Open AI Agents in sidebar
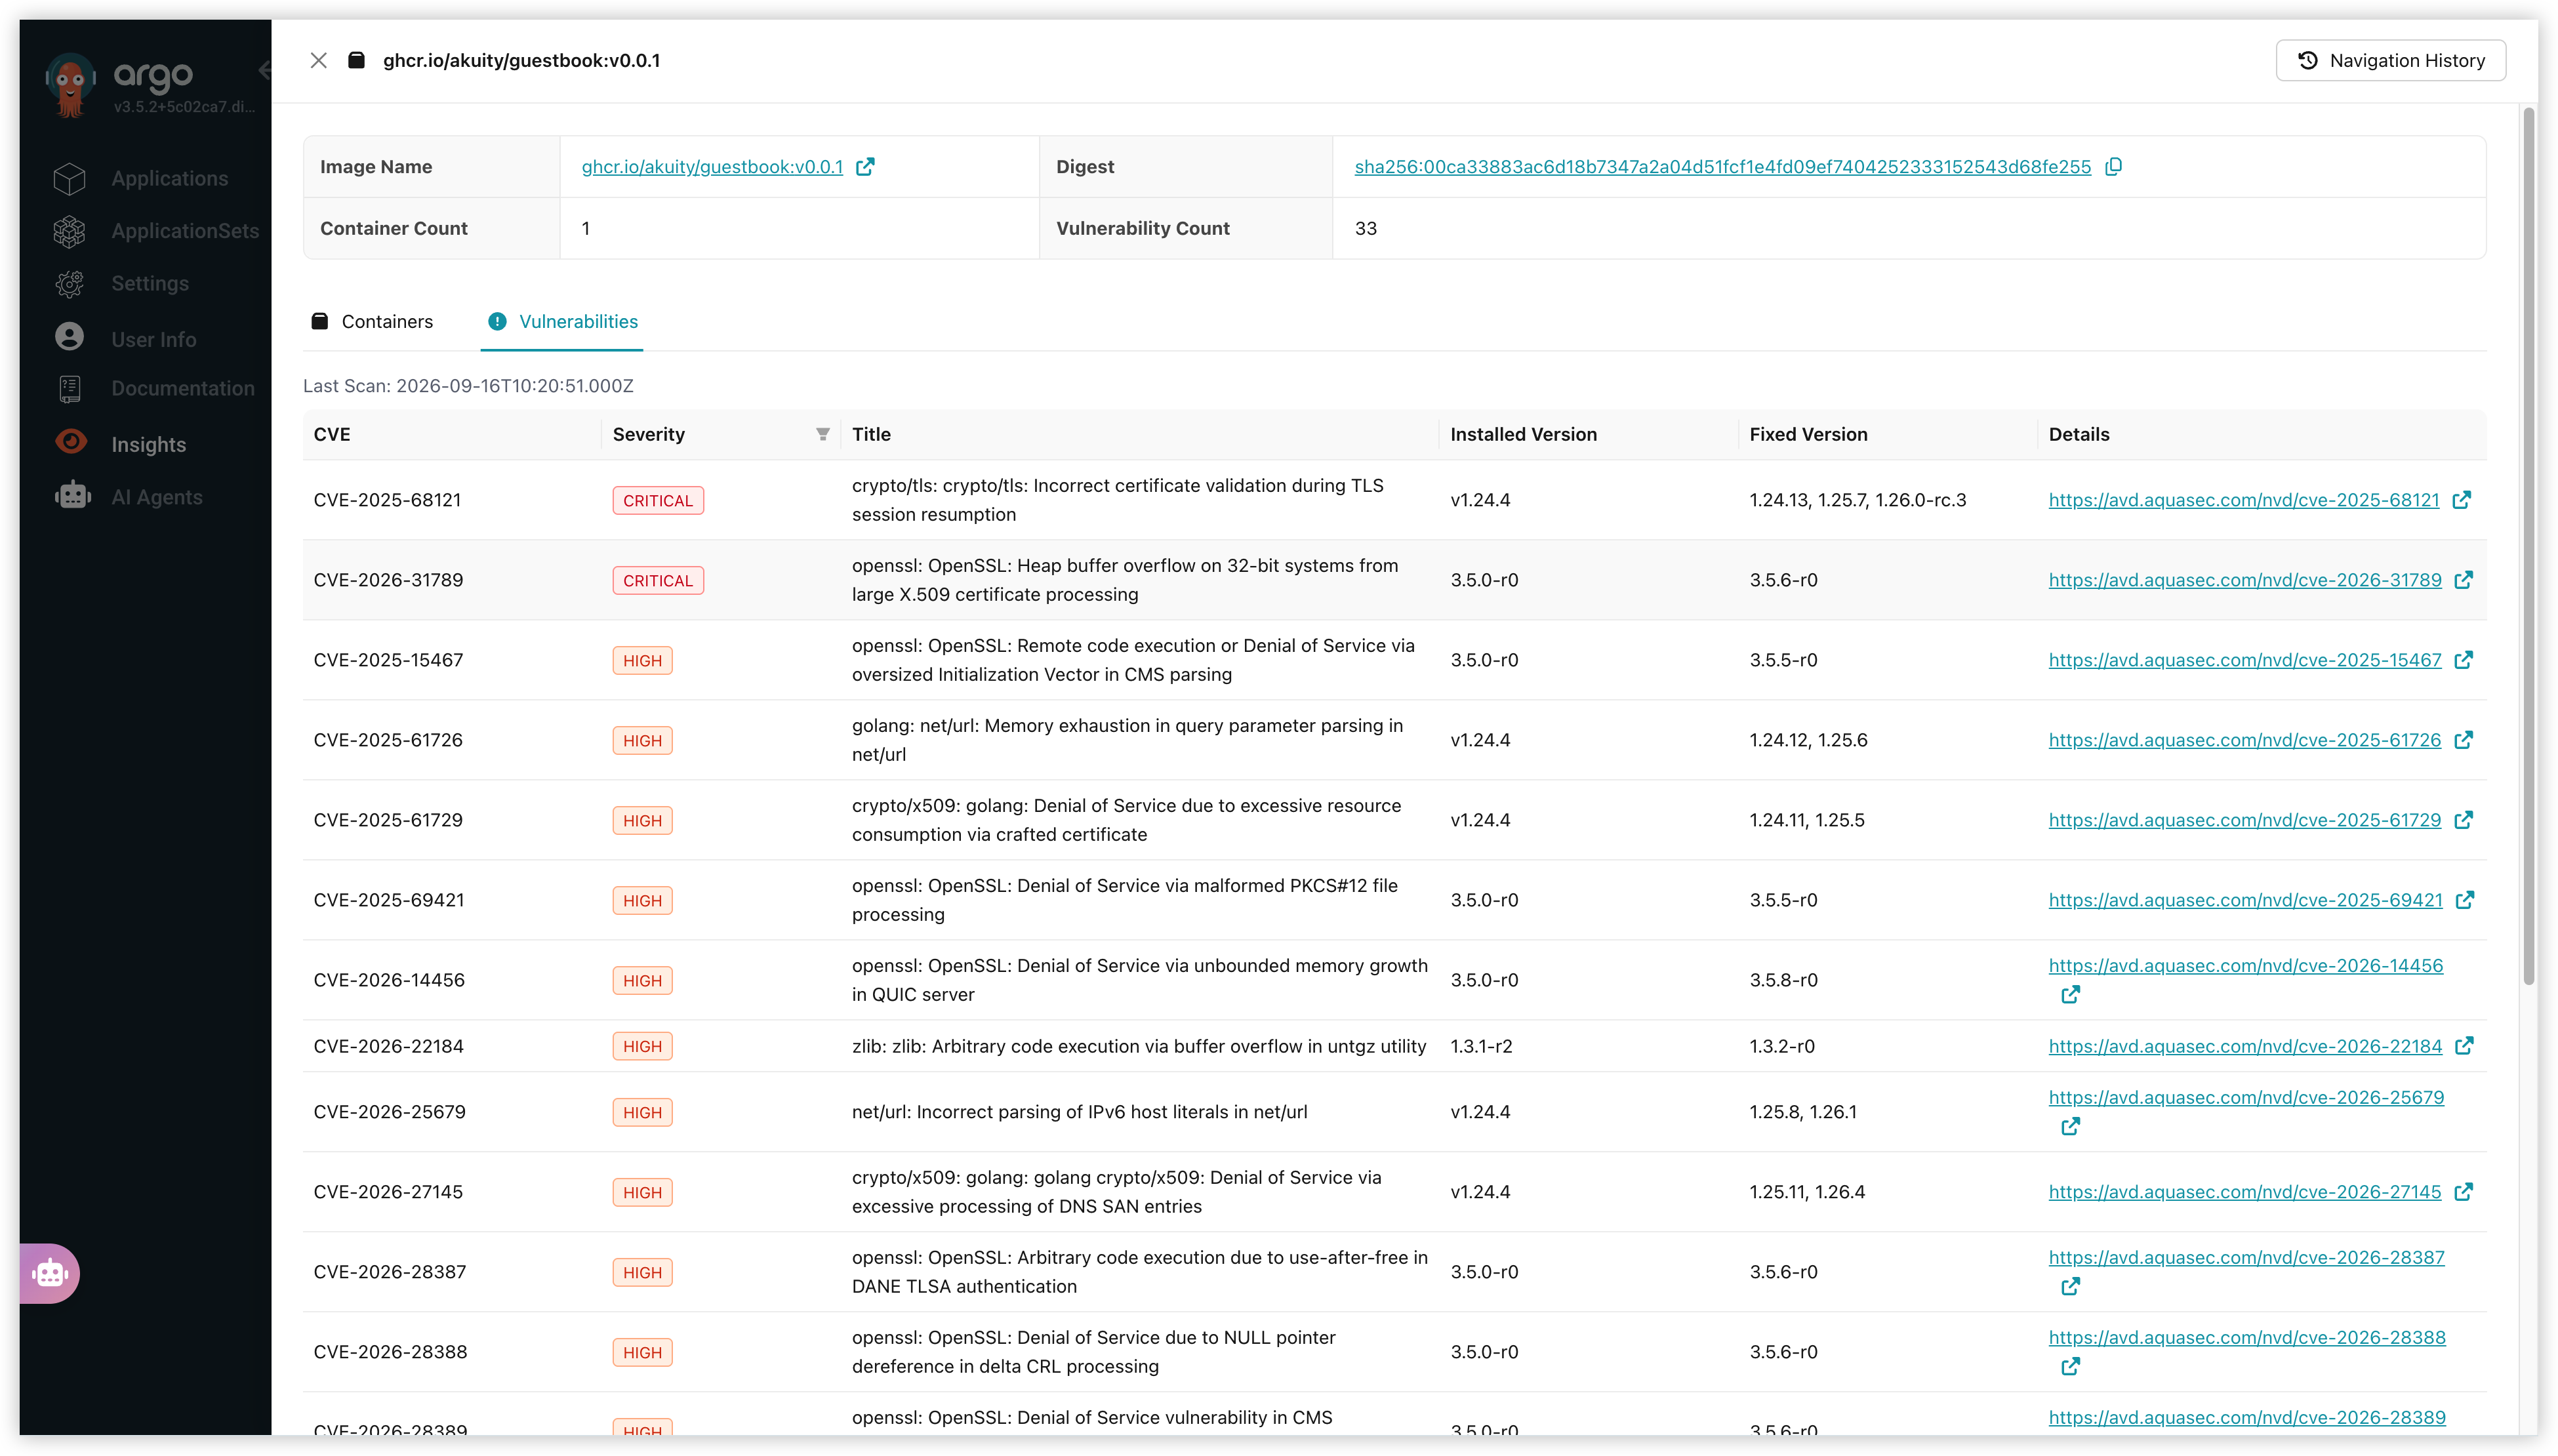The height and width of the screenshot is (1456, 2558). (157, 497)
